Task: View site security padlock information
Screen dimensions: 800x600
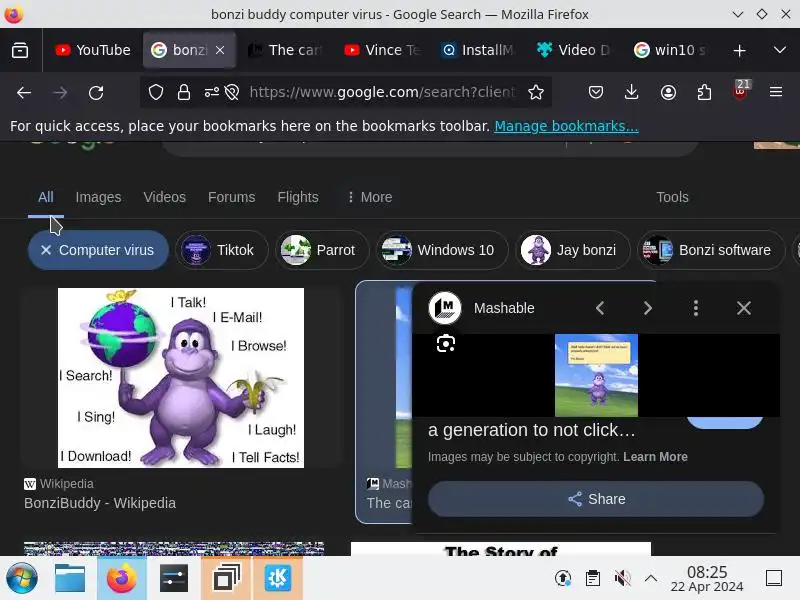Action: coord(184,92)
